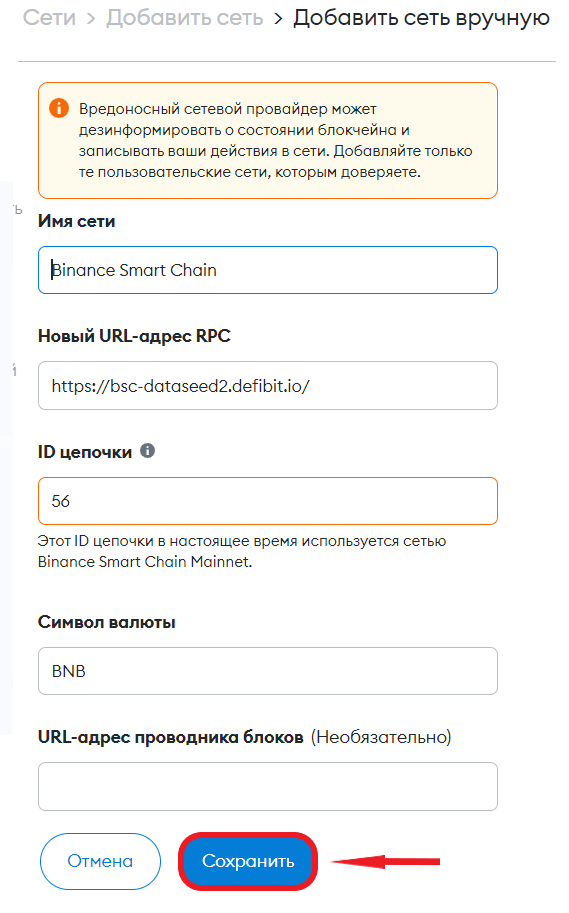Click the Символ валюты label
The height and width of the screenshot is (913, 569).
(107, 622)
